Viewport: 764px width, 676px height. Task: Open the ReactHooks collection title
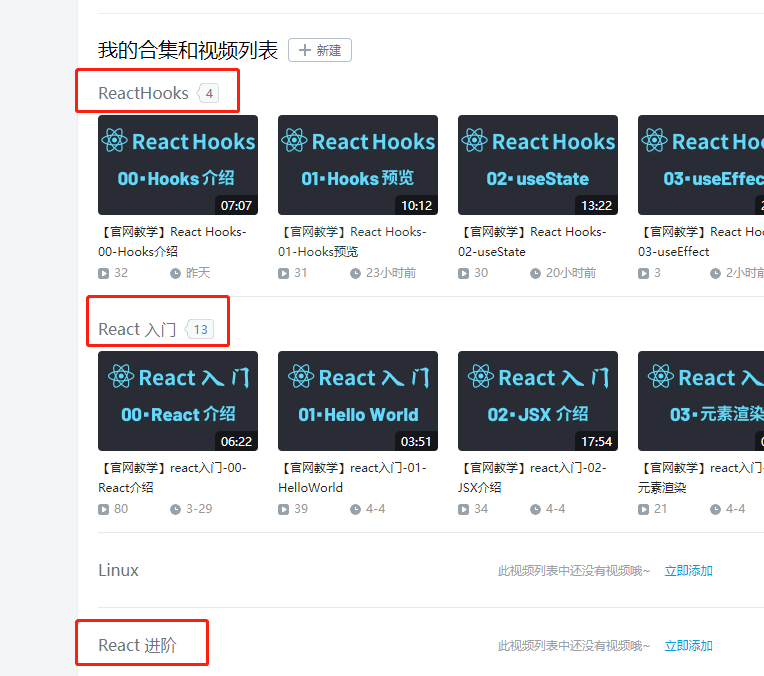143,93
